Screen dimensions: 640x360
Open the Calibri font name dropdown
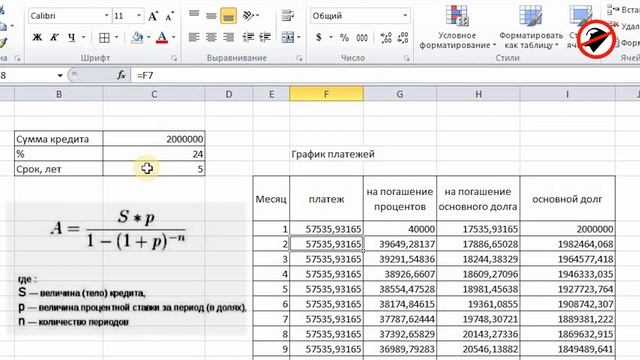click(107, 16)
